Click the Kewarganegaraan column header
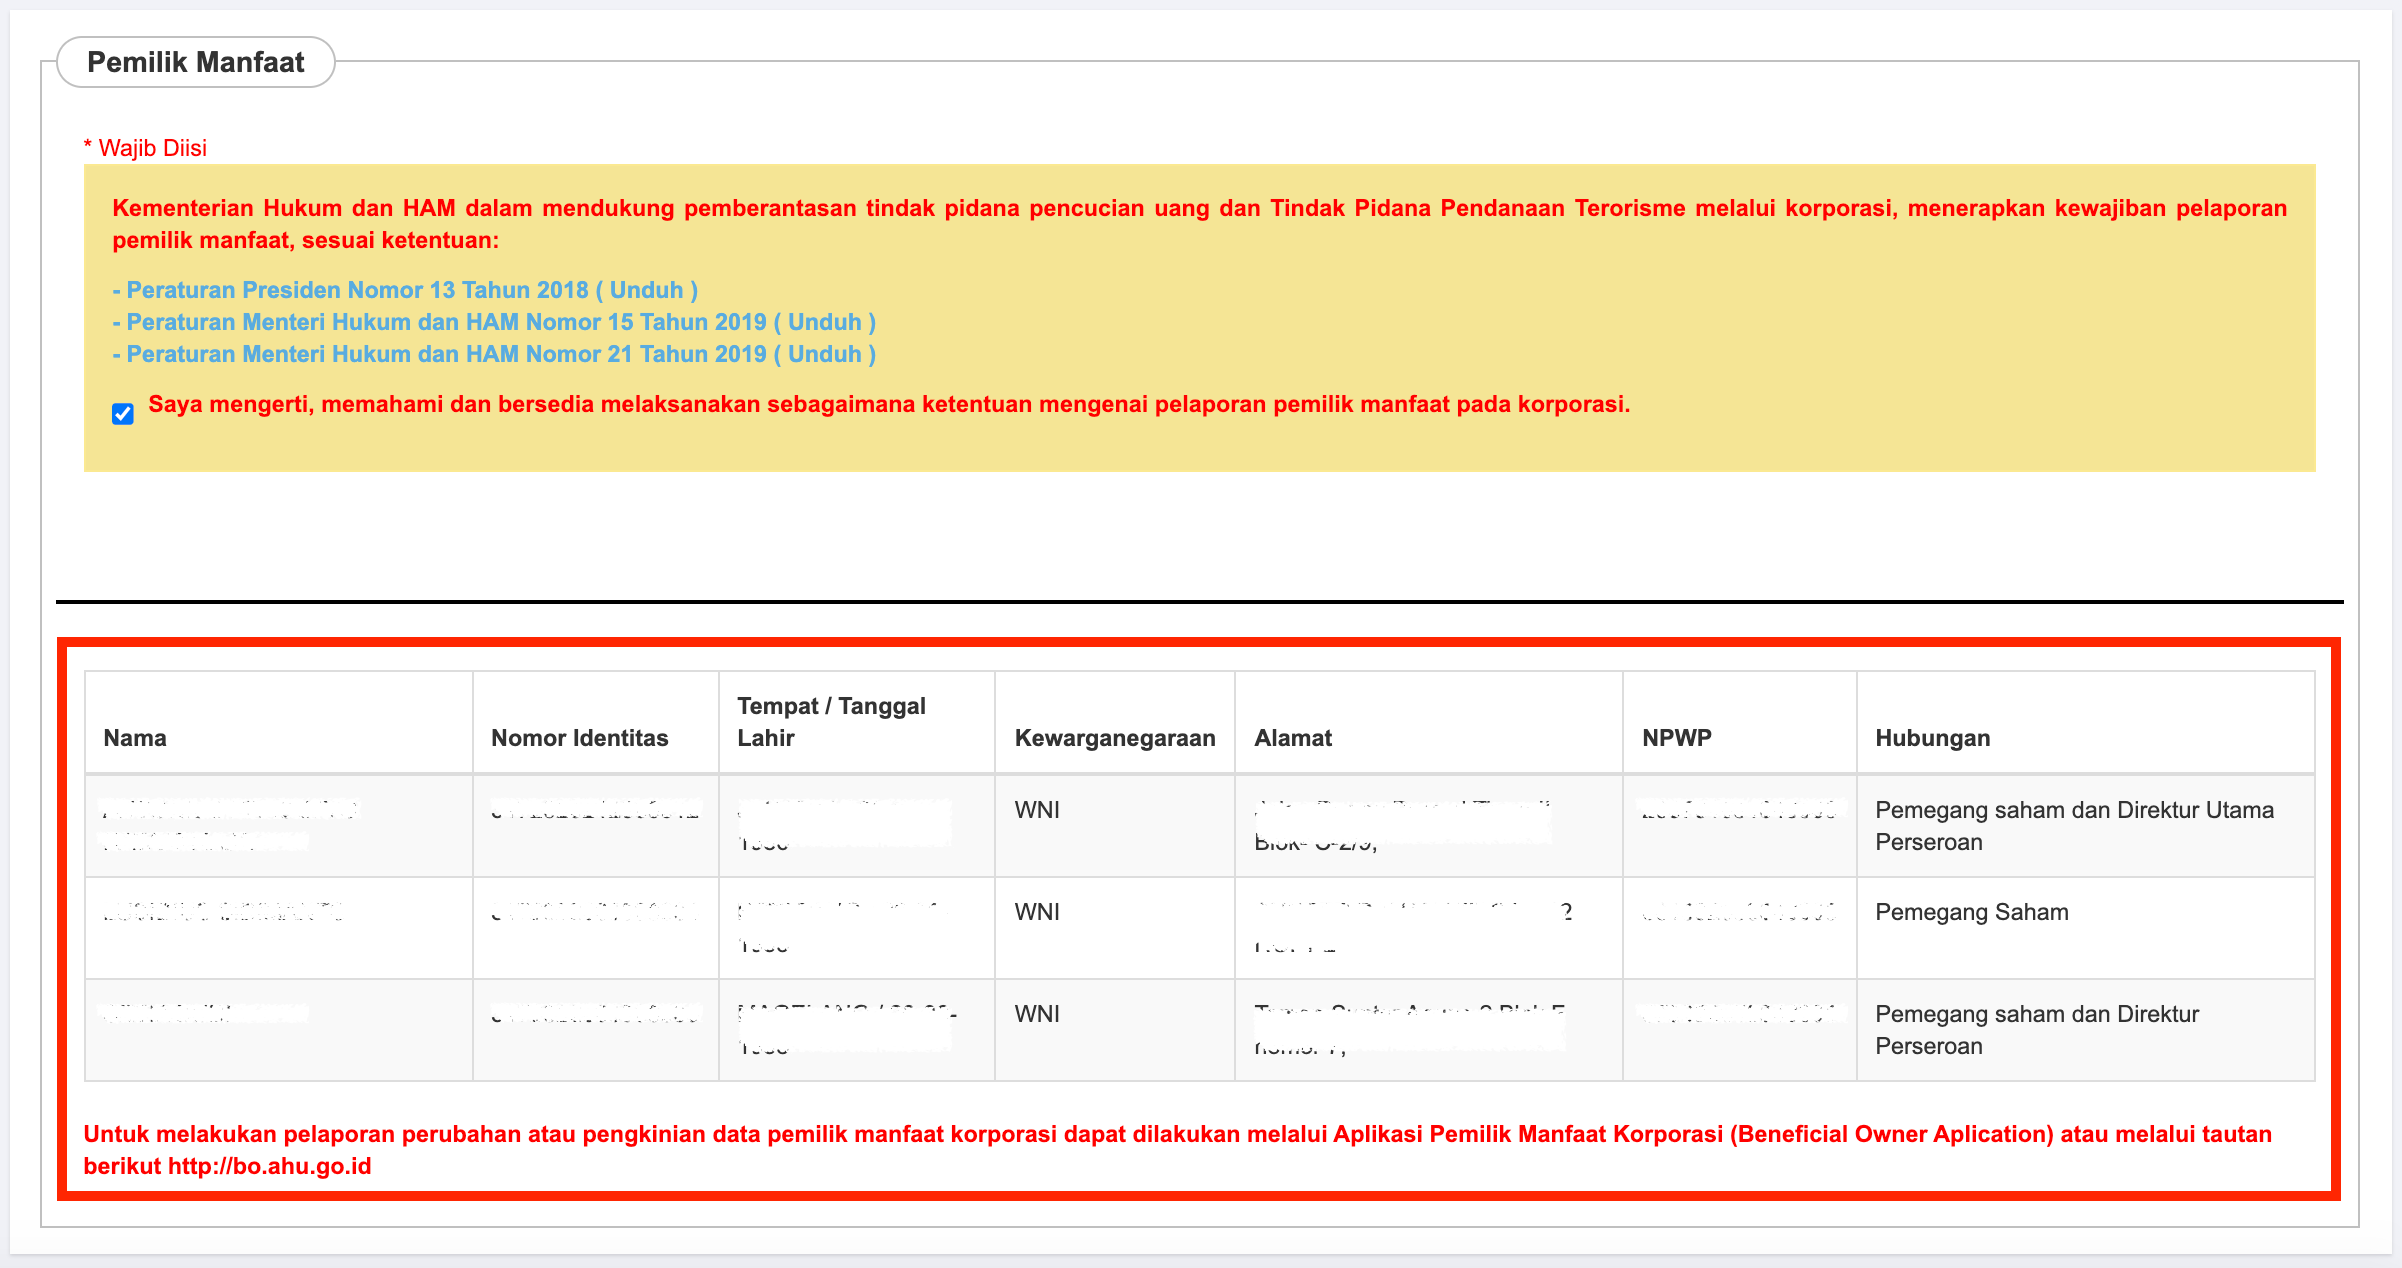This screenshot has width=2402, height=1268. coord(1114,738)
